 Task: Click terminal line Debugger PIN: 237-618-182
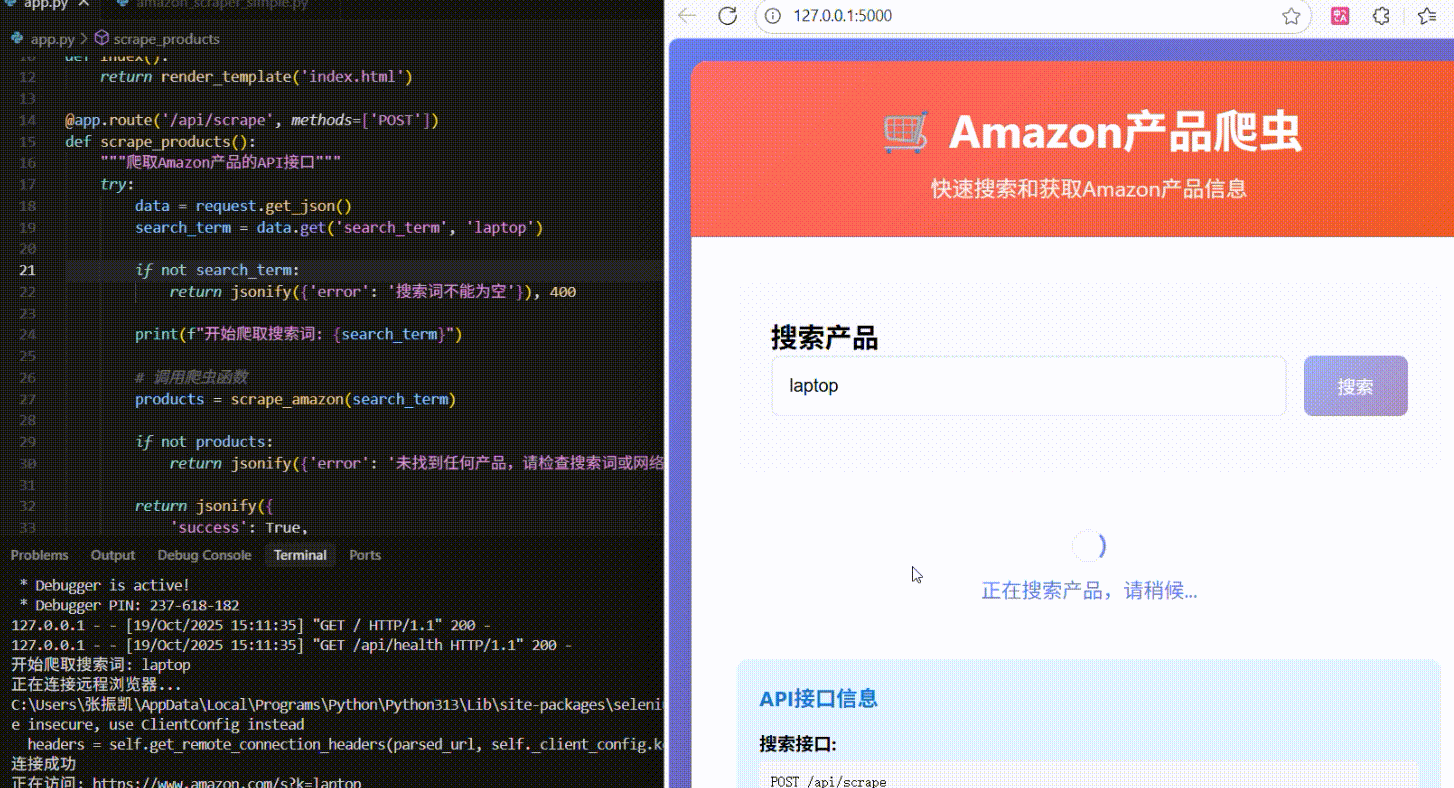(129, 605)
